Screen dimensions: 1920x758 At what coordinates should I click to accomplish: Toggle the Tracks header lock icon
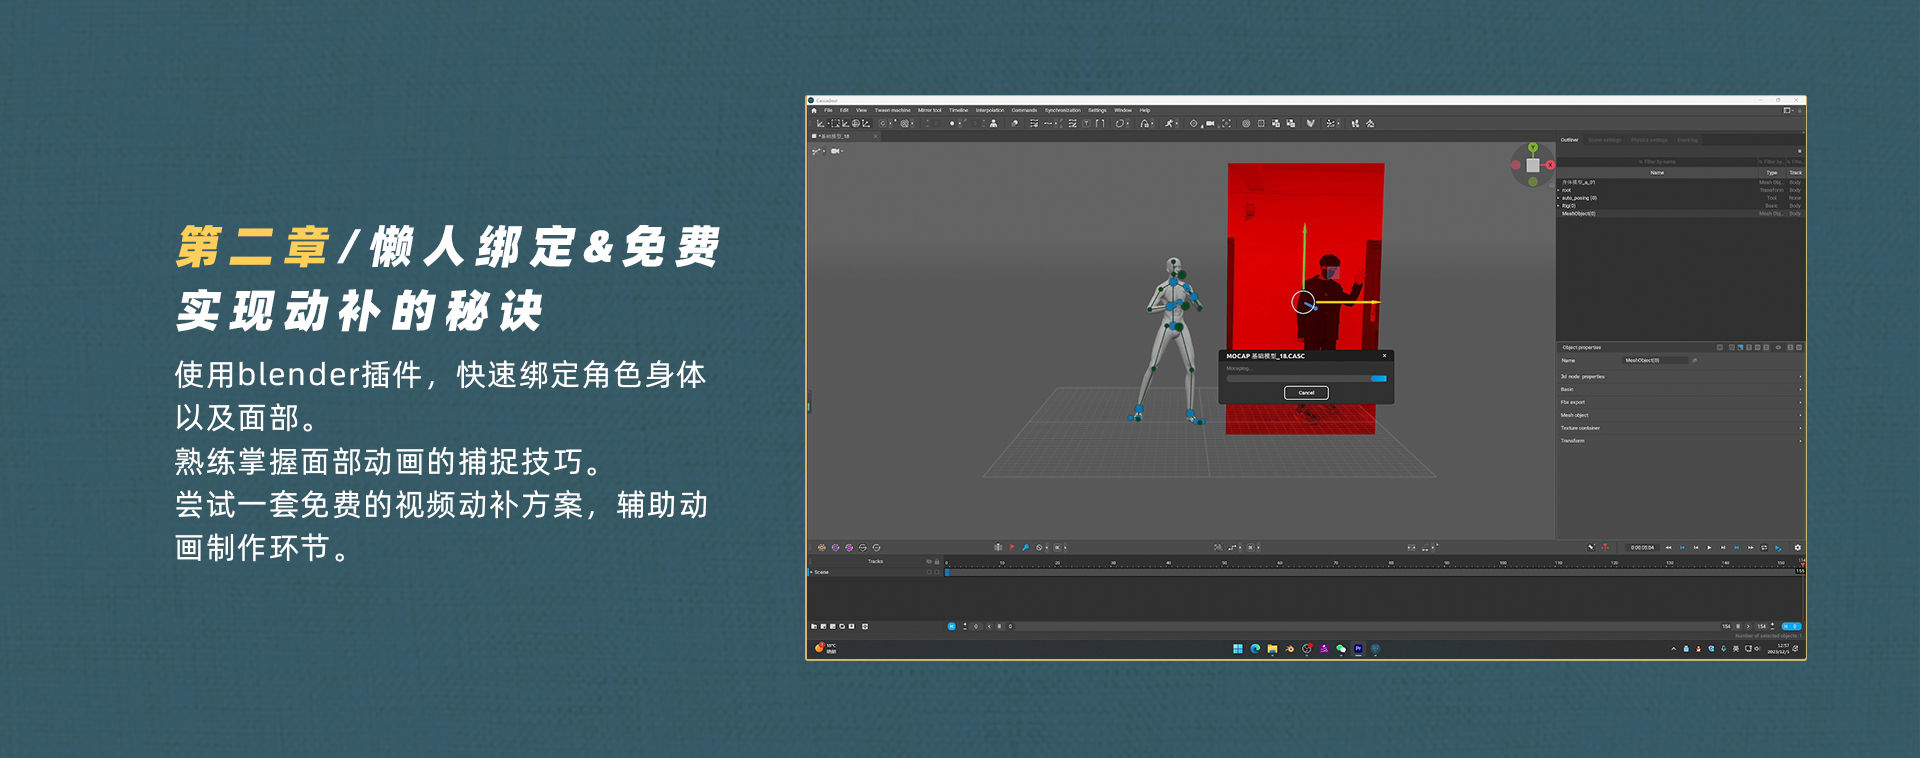pyautogui.click(x=937, y=561)
